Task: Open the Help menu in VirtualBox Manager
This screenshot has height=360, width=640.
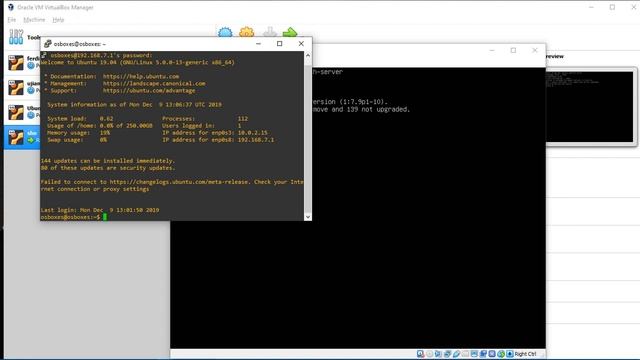Action: coord(58,20)
